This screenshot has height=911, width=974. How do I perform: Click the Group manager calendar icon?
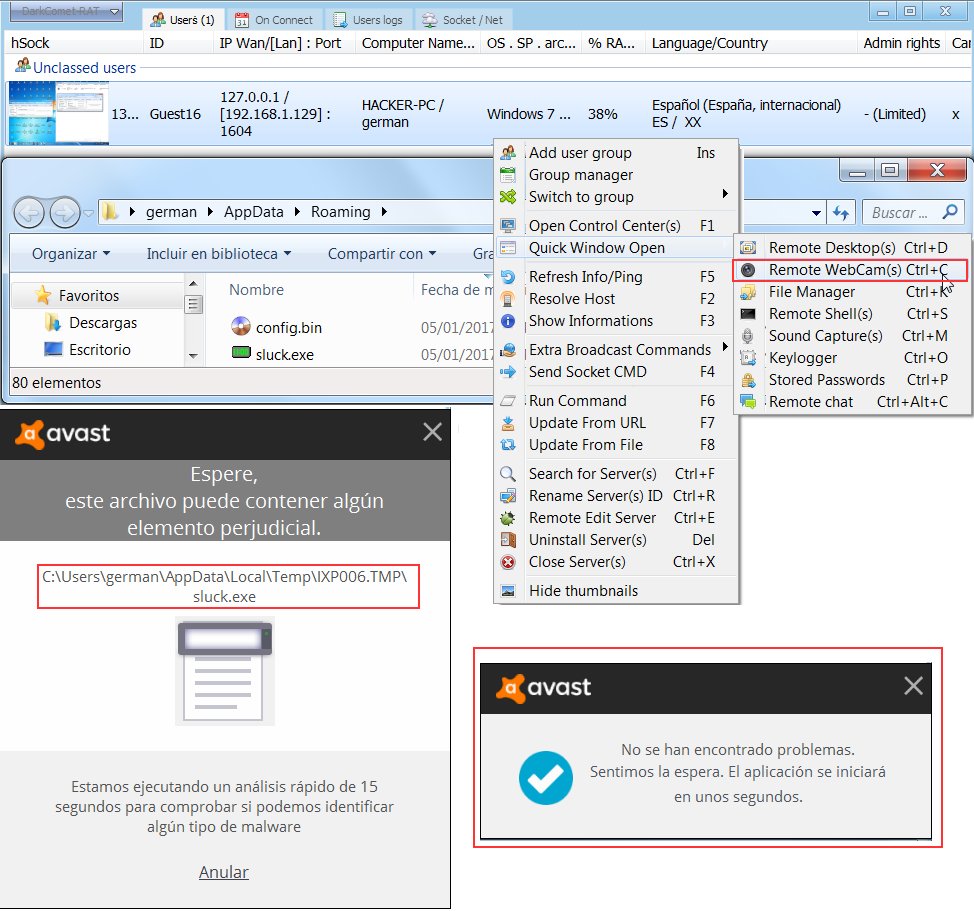508,175
